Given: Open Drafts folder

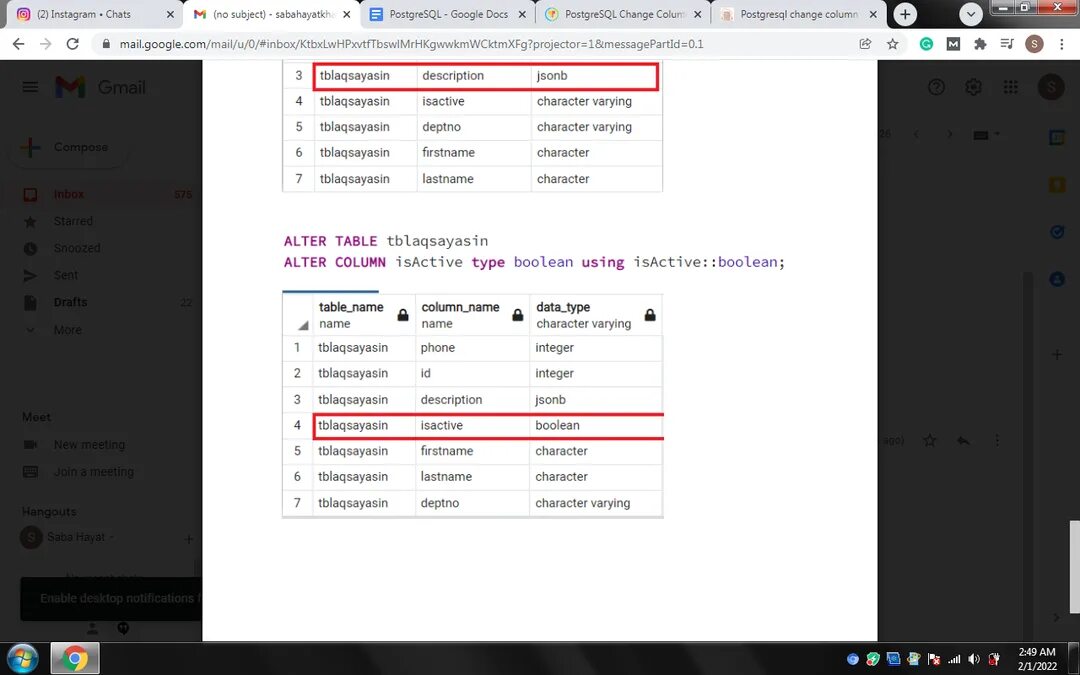Looking at the screenshot, I should point(70,302).
